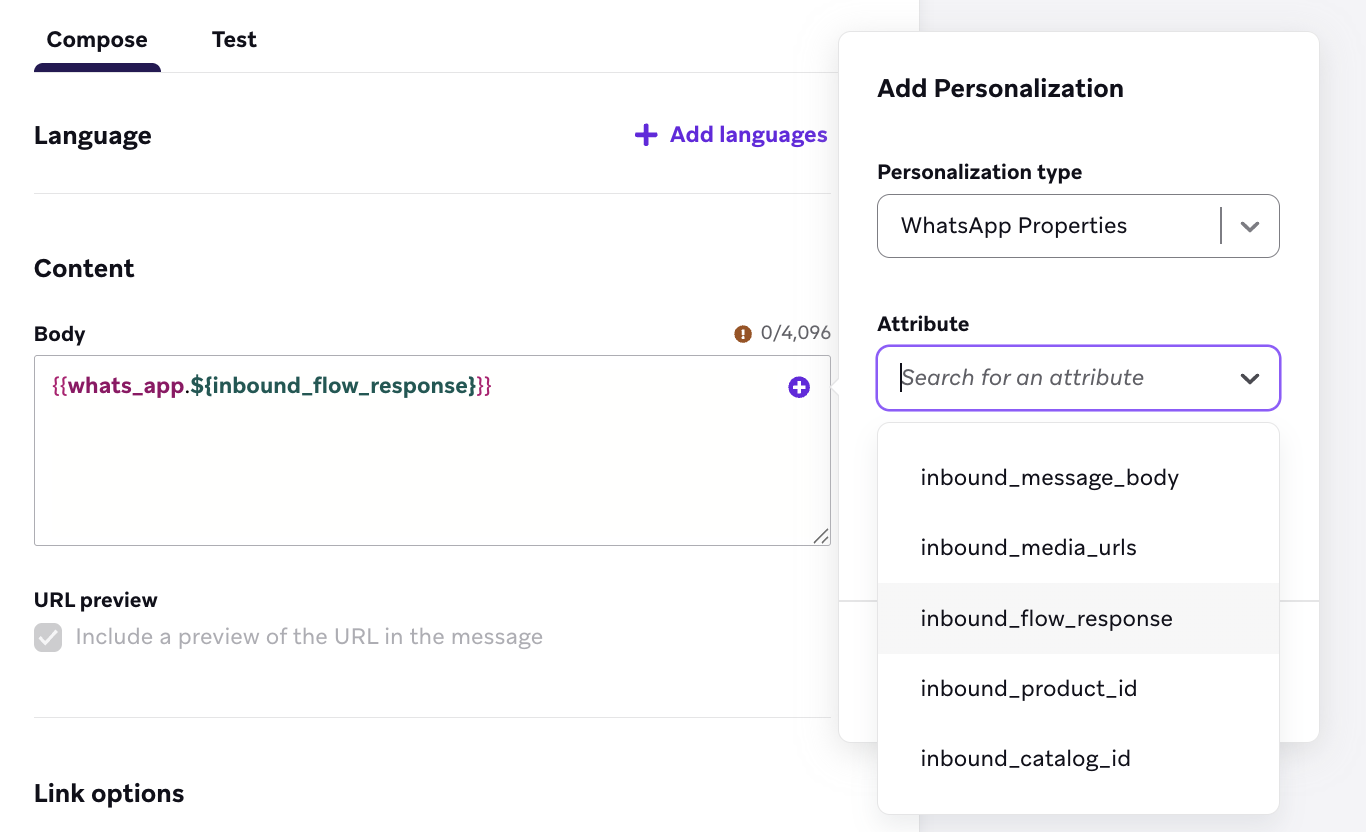Switch to the Test tab
1366x832 pixels.
pyautogui.click(x=234, y=39)
